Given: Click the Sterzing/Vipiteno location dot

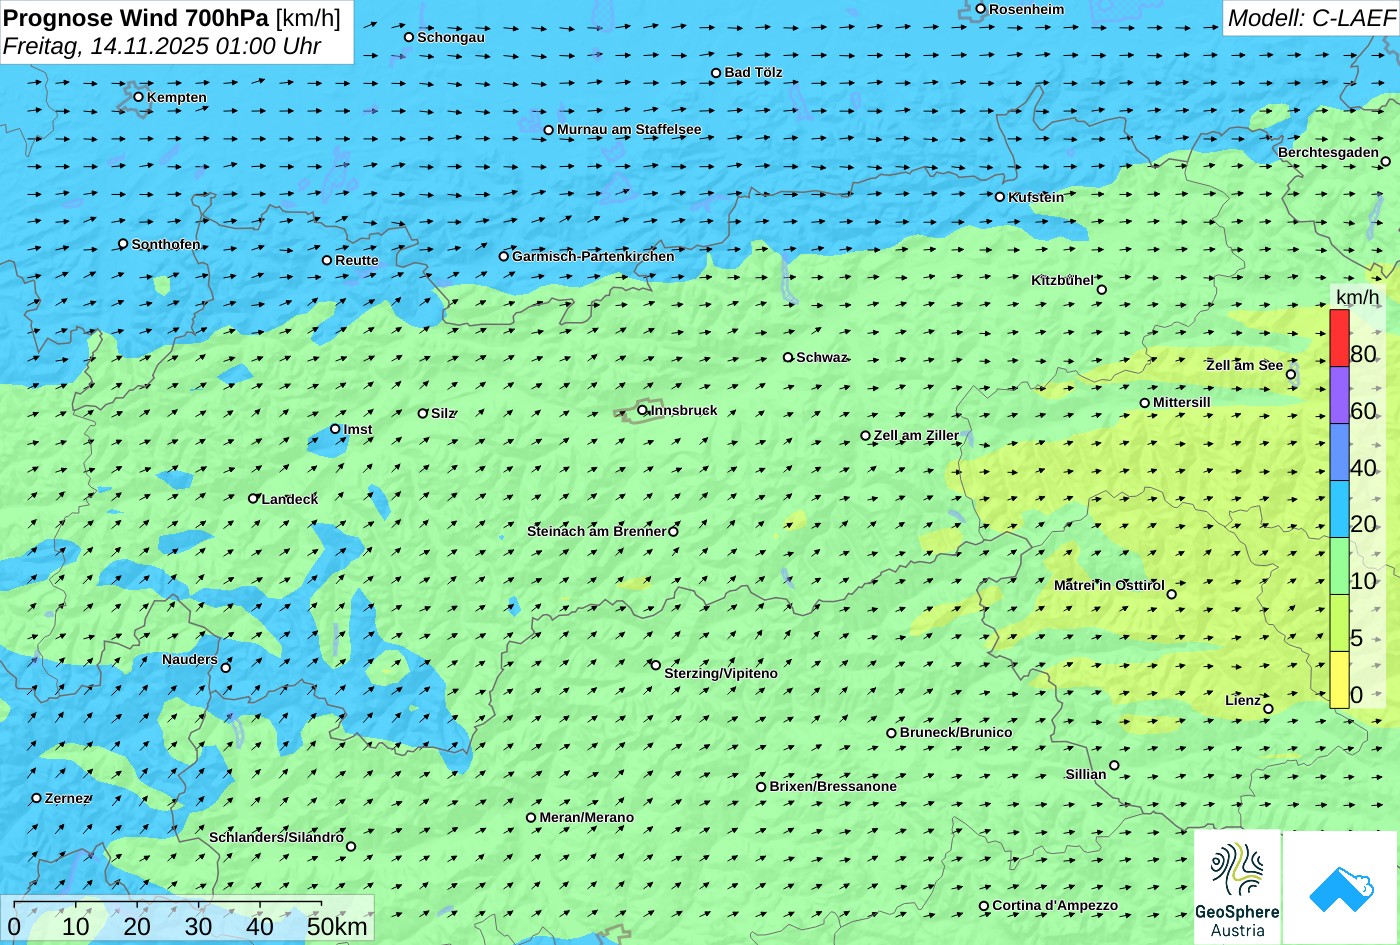Looking at the screenshot, I should pyautogui.click(x=656, y=665).
